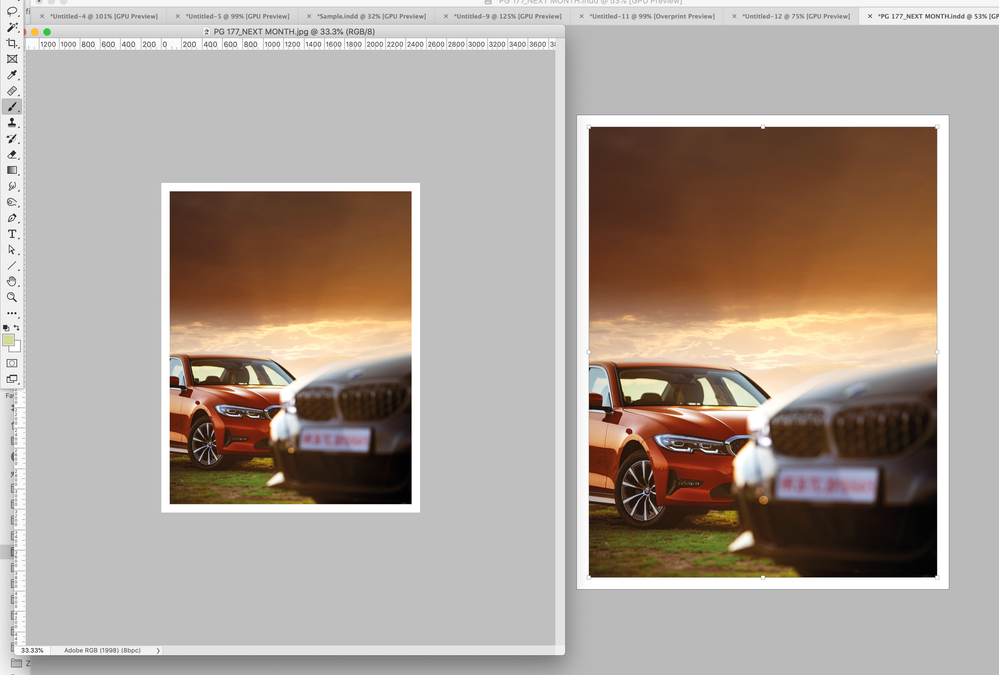Select the Lasso tool
This screenshot has height=675, width=999.
pyautogui.click(x=13, y=12)
